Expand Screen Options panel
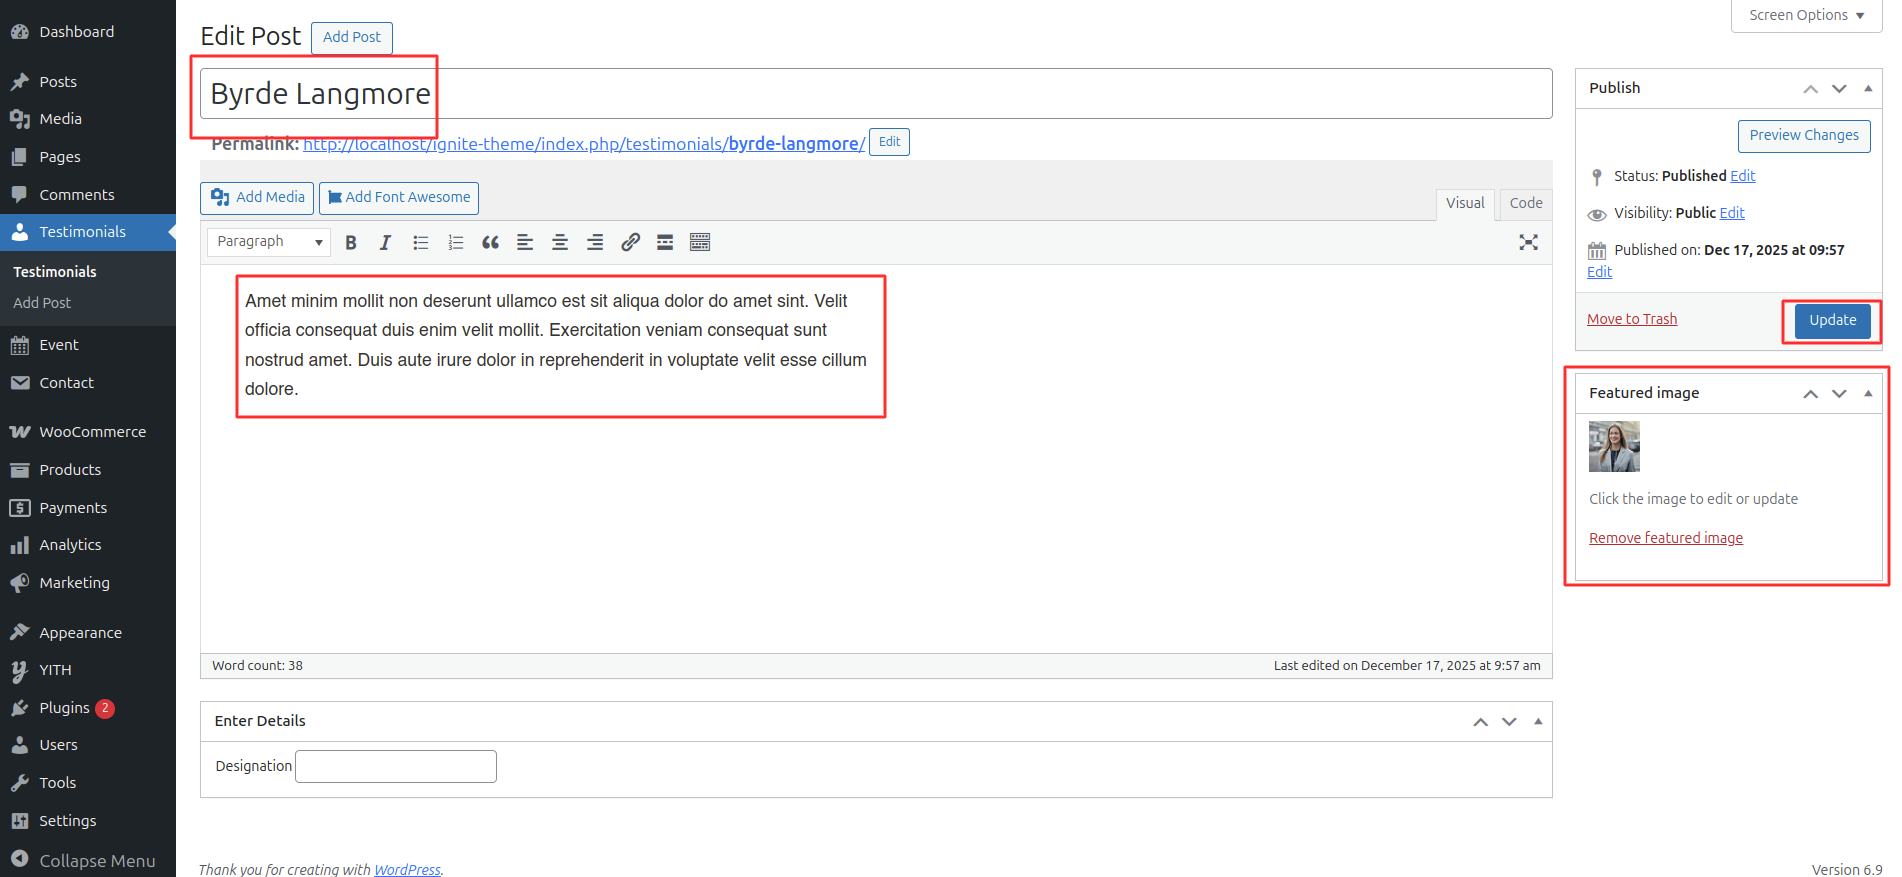 pyautogui.click(x=1806, y=16)
